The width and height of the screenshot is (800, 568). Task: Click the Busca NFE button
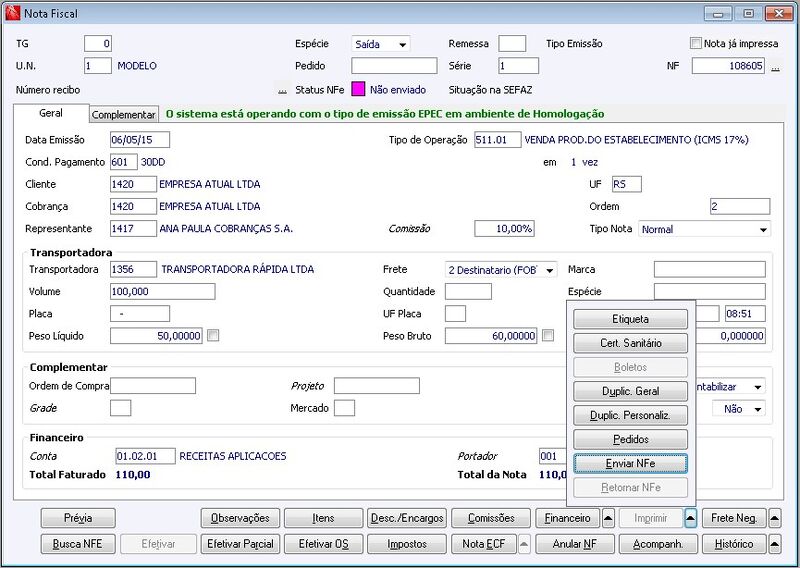coord(78,545)
